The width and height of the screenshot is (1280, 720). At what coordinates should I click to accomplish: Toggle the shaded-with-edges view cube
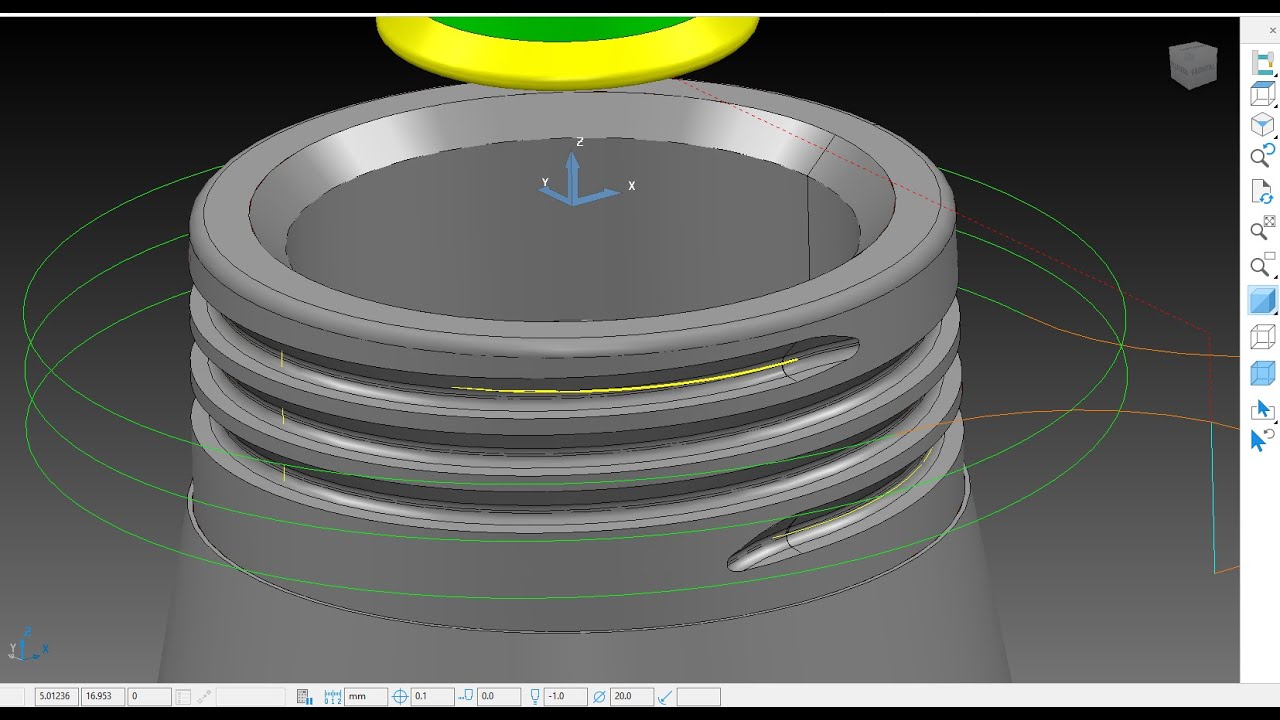(x=1263, y=373)
